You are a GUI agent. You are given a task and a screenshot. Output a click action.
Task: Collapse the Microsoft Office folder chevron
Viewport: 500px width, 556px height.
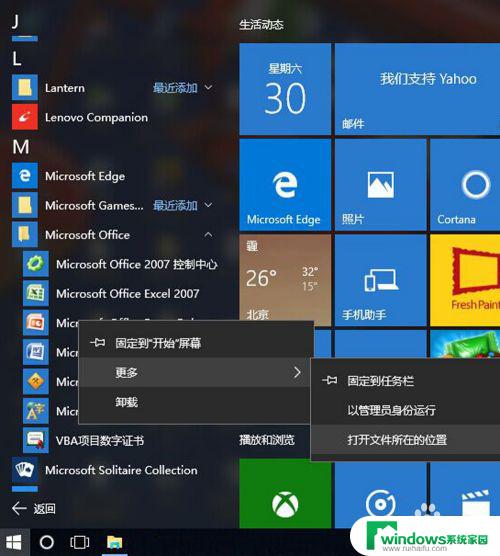point(209,234)
